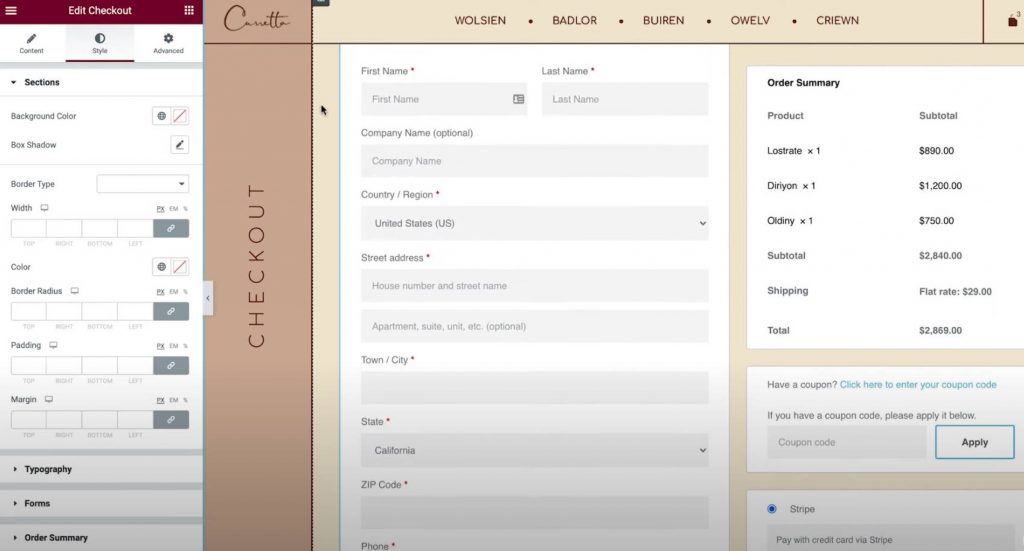Open the Border Type dropdown
The width and height of the screenshot is (1024, 551).
tap(142, 184)
